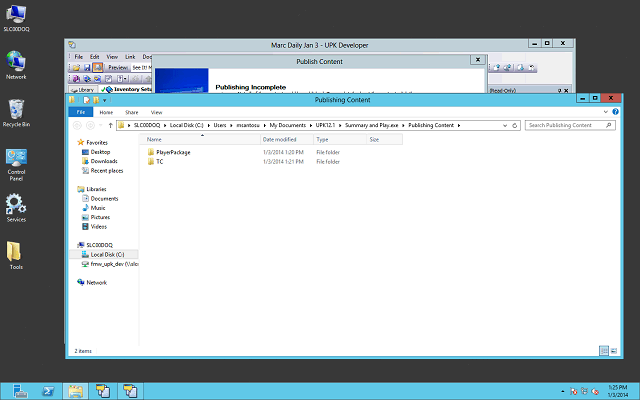The width and height of the screenshot is (640, 400).
Task: Click first icon in UPK right-side toolbar
Action: (x=496, y=68)
